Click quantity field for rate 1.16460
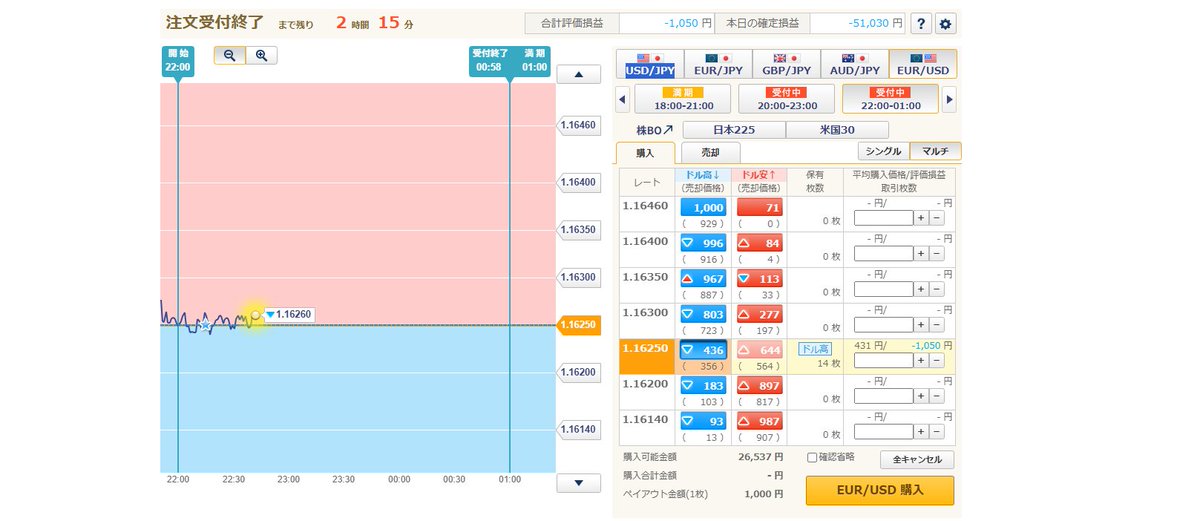The image size is (1200, 521). [x=885, y=217]
